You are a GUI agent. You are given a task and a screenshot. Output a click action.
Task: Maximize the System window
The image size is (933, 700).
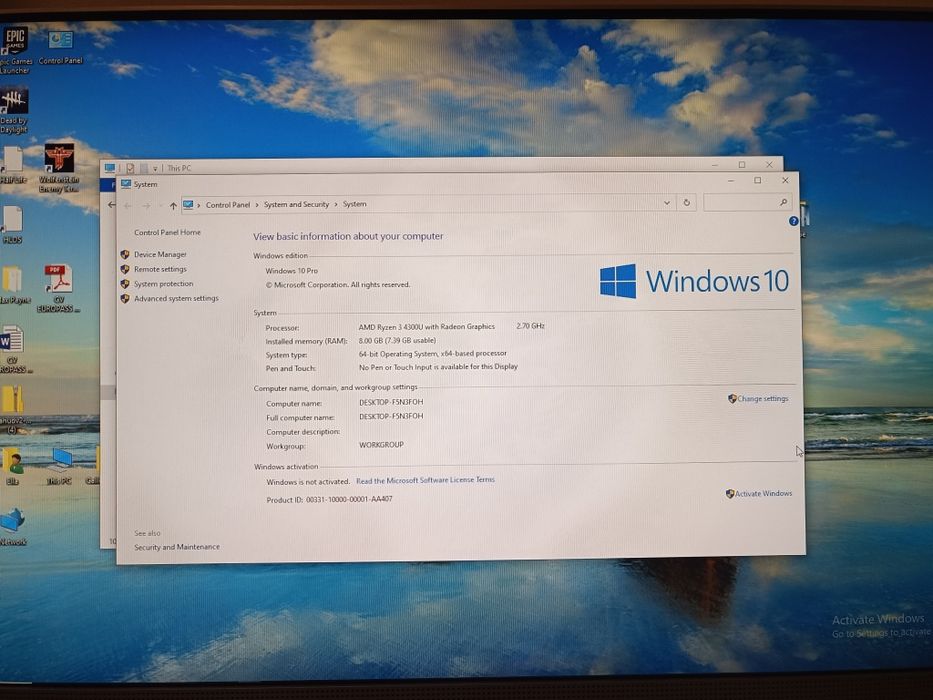pos(757,180)
